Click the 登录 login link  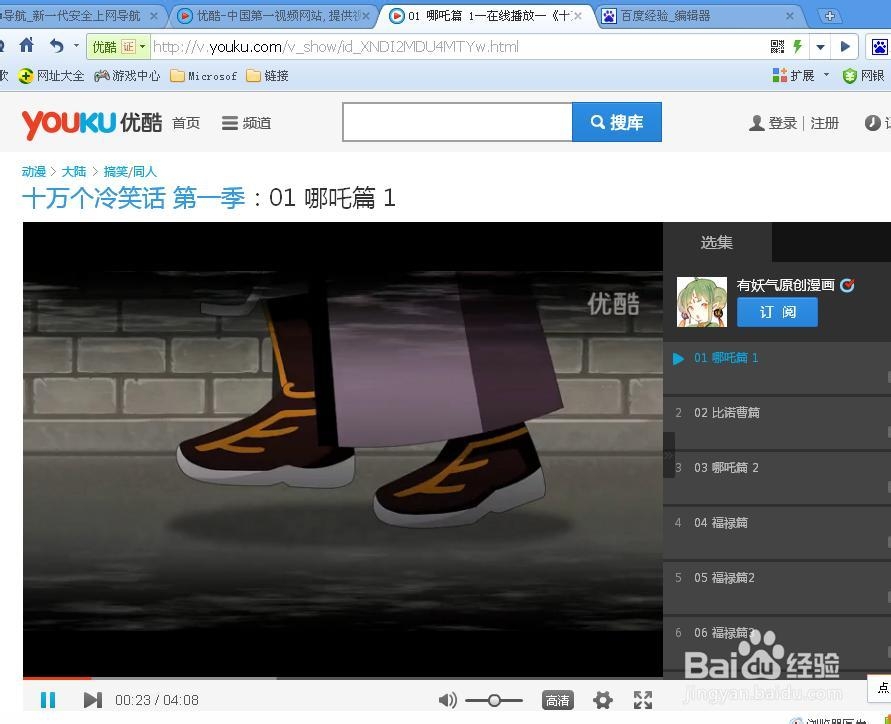773,123
